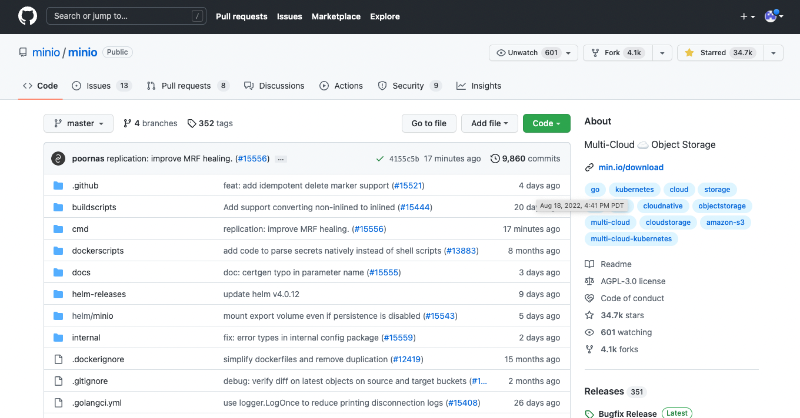This screenshot has height=418, width=800.
Task: Click the Readme book icon
Action: [x=589, y=264]
